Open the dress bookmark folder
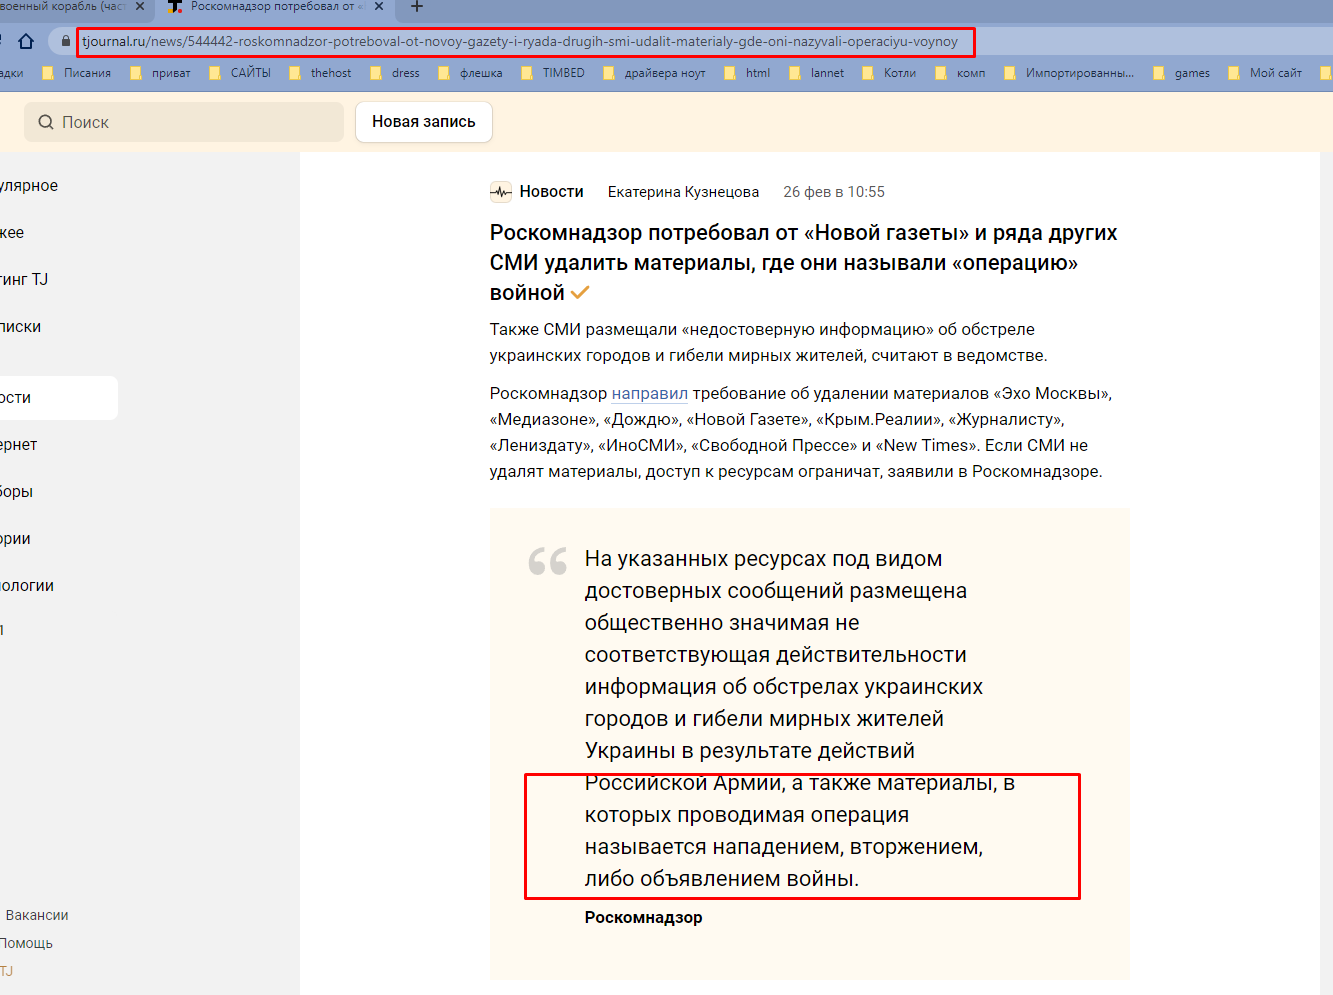The width and height of the screenshot is (1333, 995). 395,73
